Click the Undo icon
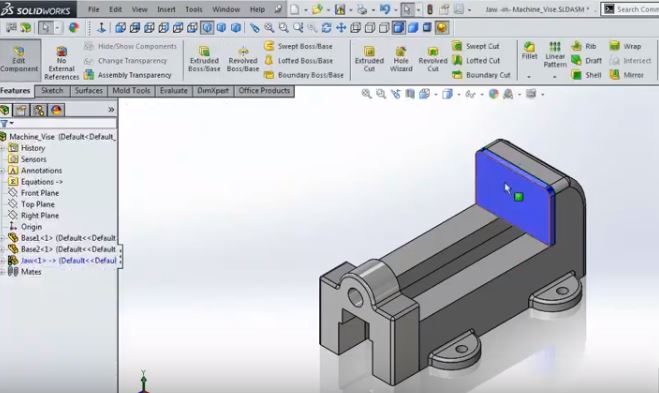The height and width of the screenshot is (393, 659). [385, 9]
